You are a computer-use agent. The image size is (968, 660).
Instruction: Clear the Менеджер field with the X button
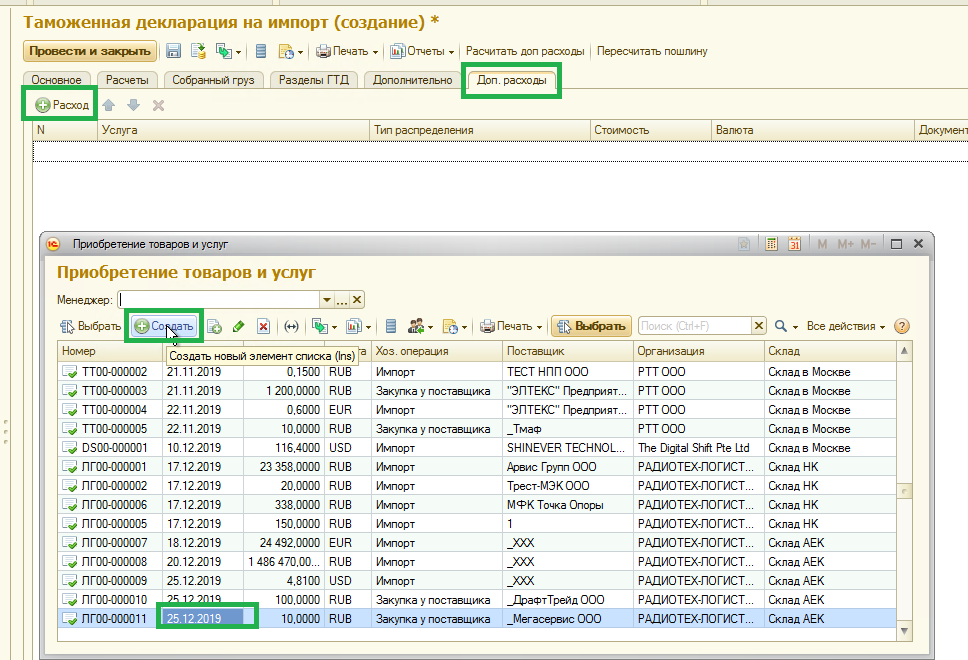[357, 299]
